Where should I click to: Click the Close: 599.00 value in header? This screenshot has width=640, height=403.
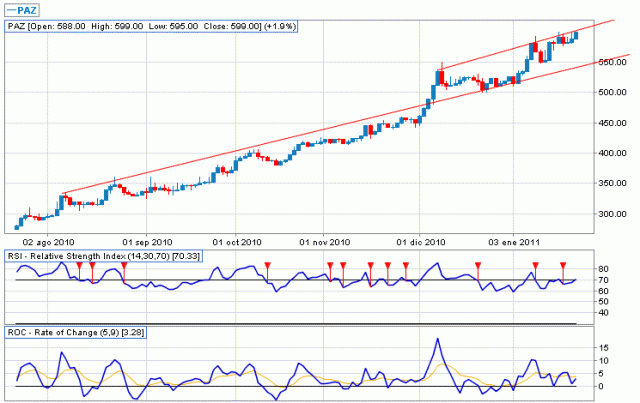point(232,27)
